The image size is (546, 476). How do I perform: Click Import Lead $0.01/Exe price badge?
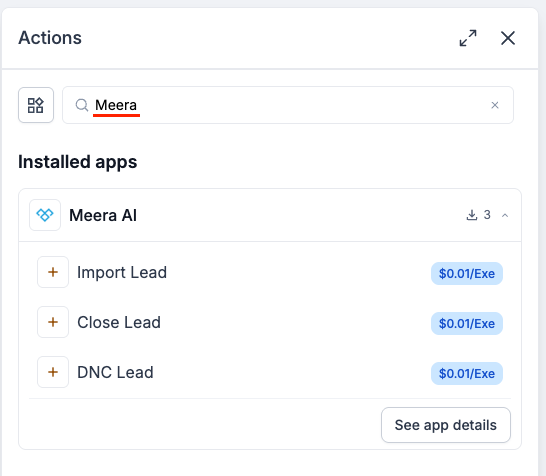point(467,273)
